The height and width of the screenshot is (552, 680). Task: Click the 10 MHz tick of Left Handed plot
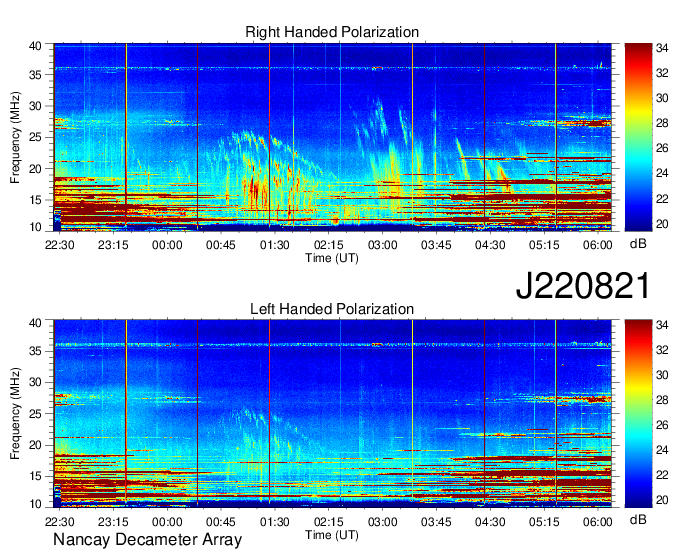click(35, 504)
